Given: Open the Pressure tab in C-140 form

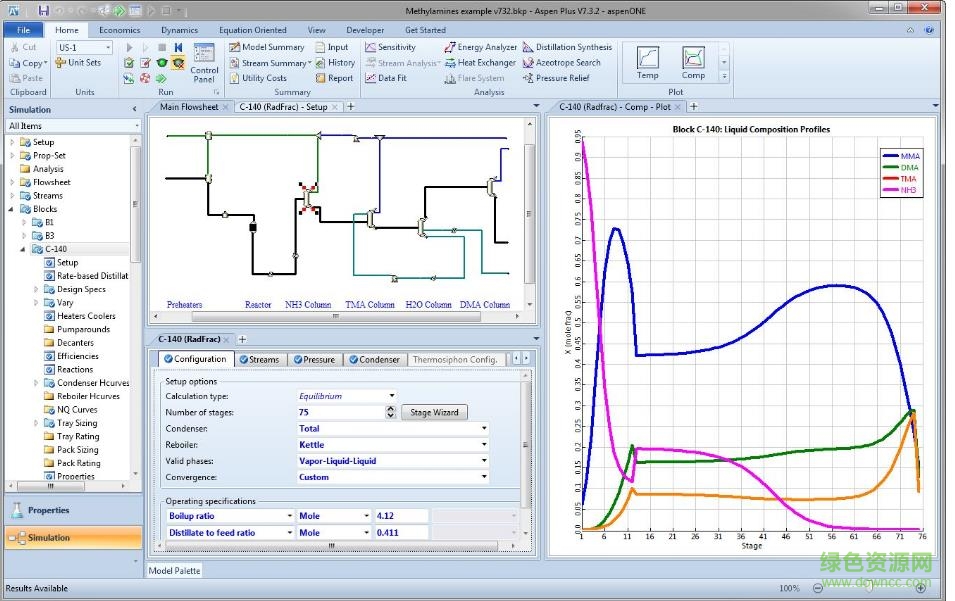Looking at the screenshot, I should pos(315,360).
